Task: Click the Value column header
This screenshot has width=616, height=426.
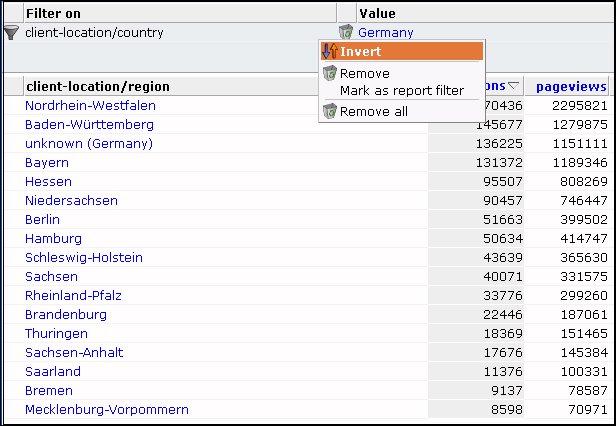Action: click(x=377, y=14)
